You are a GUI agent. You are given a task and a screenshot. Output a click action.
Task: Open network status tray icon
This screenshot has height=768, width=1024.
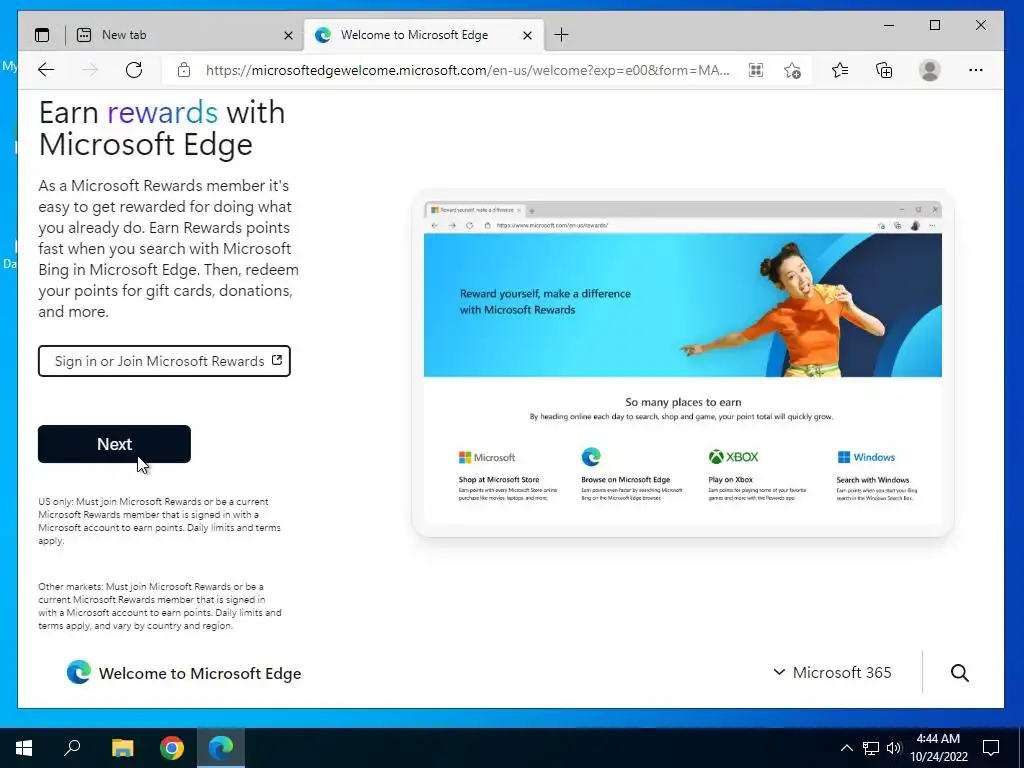[871, 748]
